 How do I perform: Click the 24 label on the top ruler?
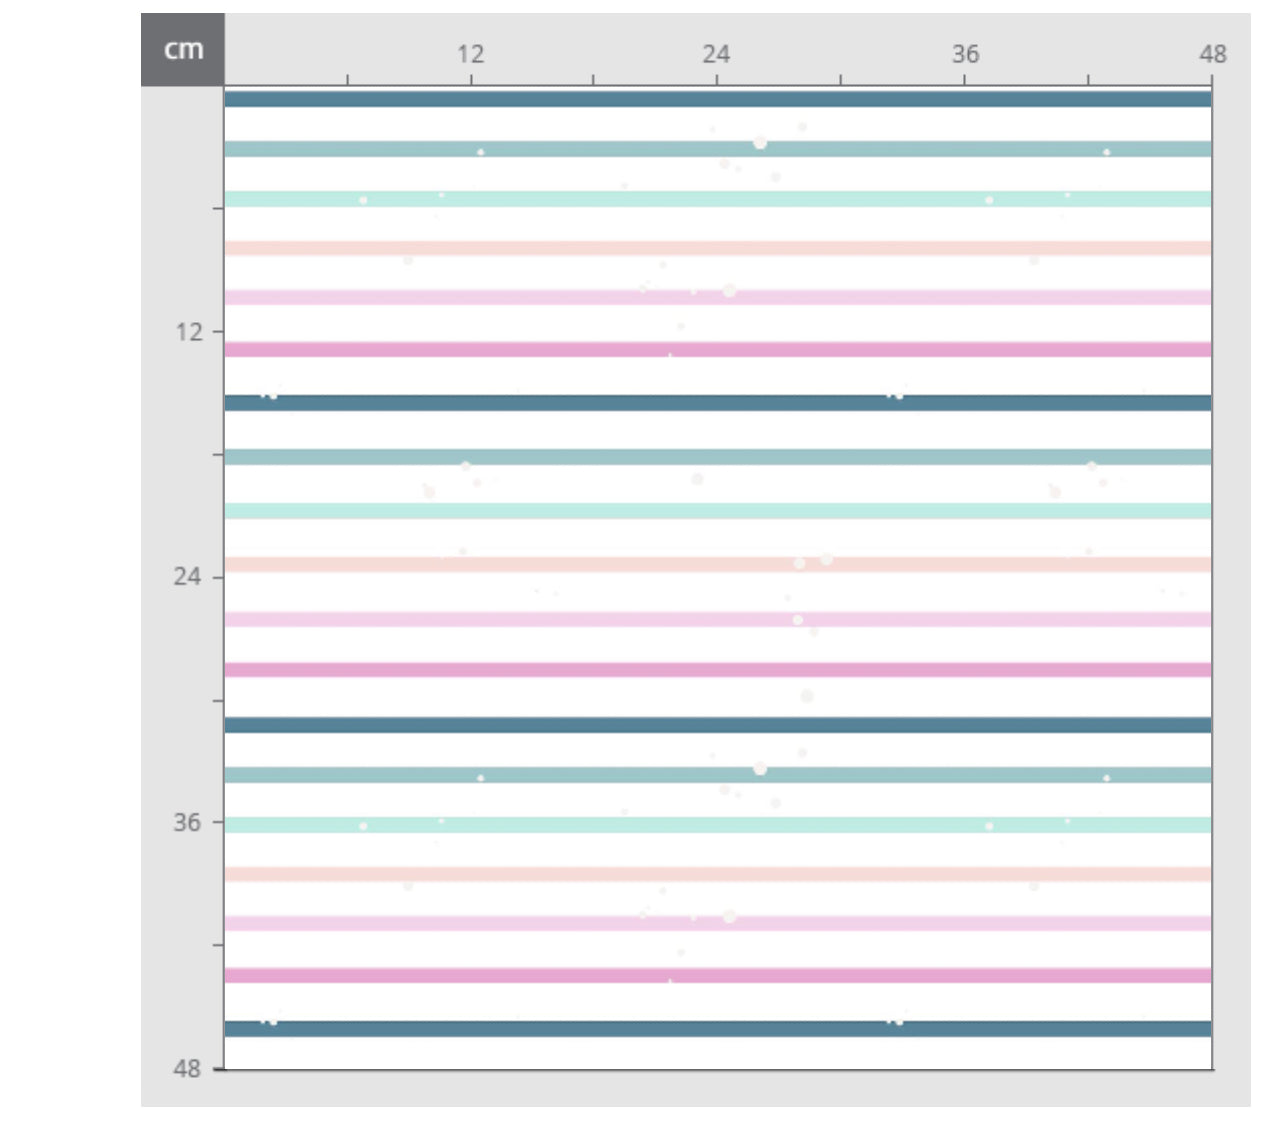point(716,54)
